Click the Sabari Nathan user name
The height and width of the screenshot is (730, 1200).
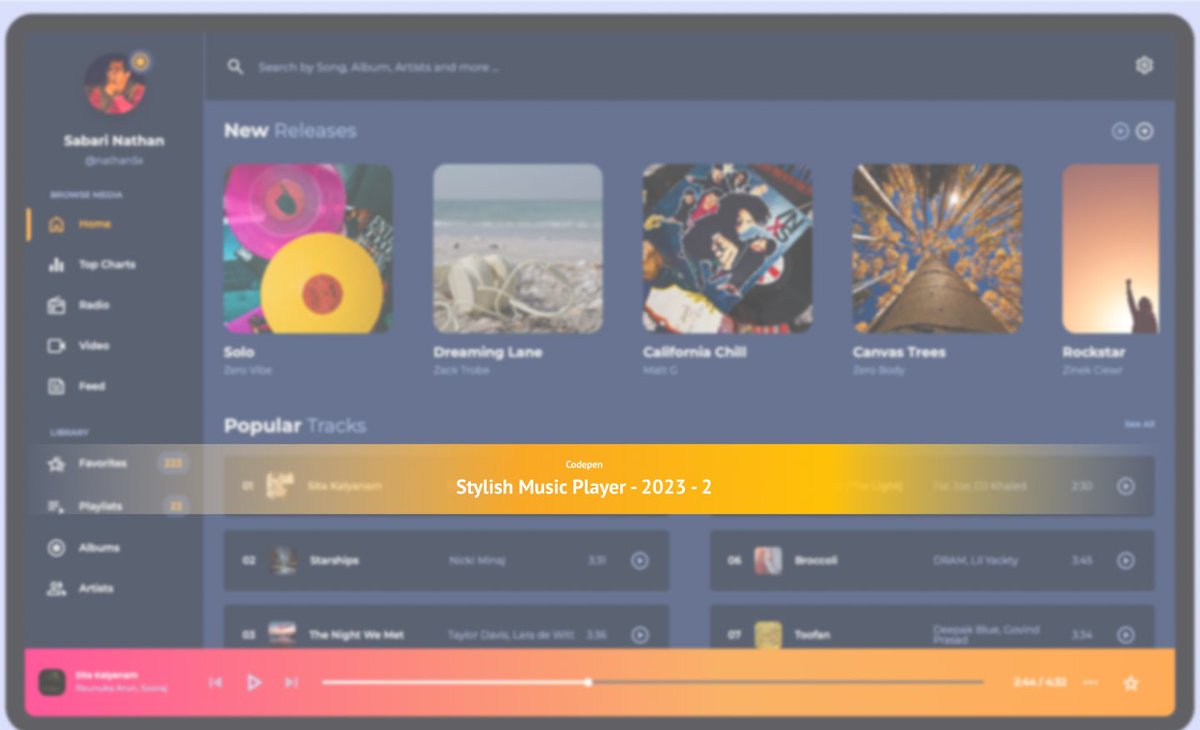pos(114,141)
